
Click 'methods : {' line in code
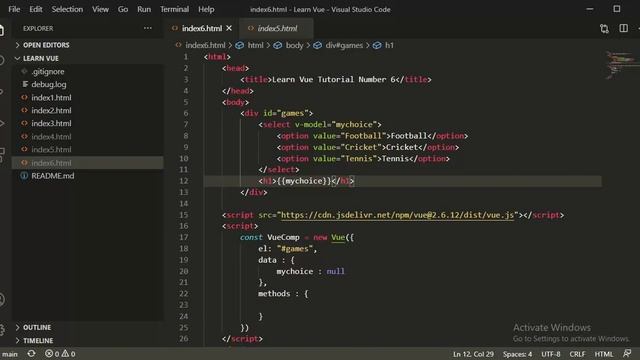point(283,293)
